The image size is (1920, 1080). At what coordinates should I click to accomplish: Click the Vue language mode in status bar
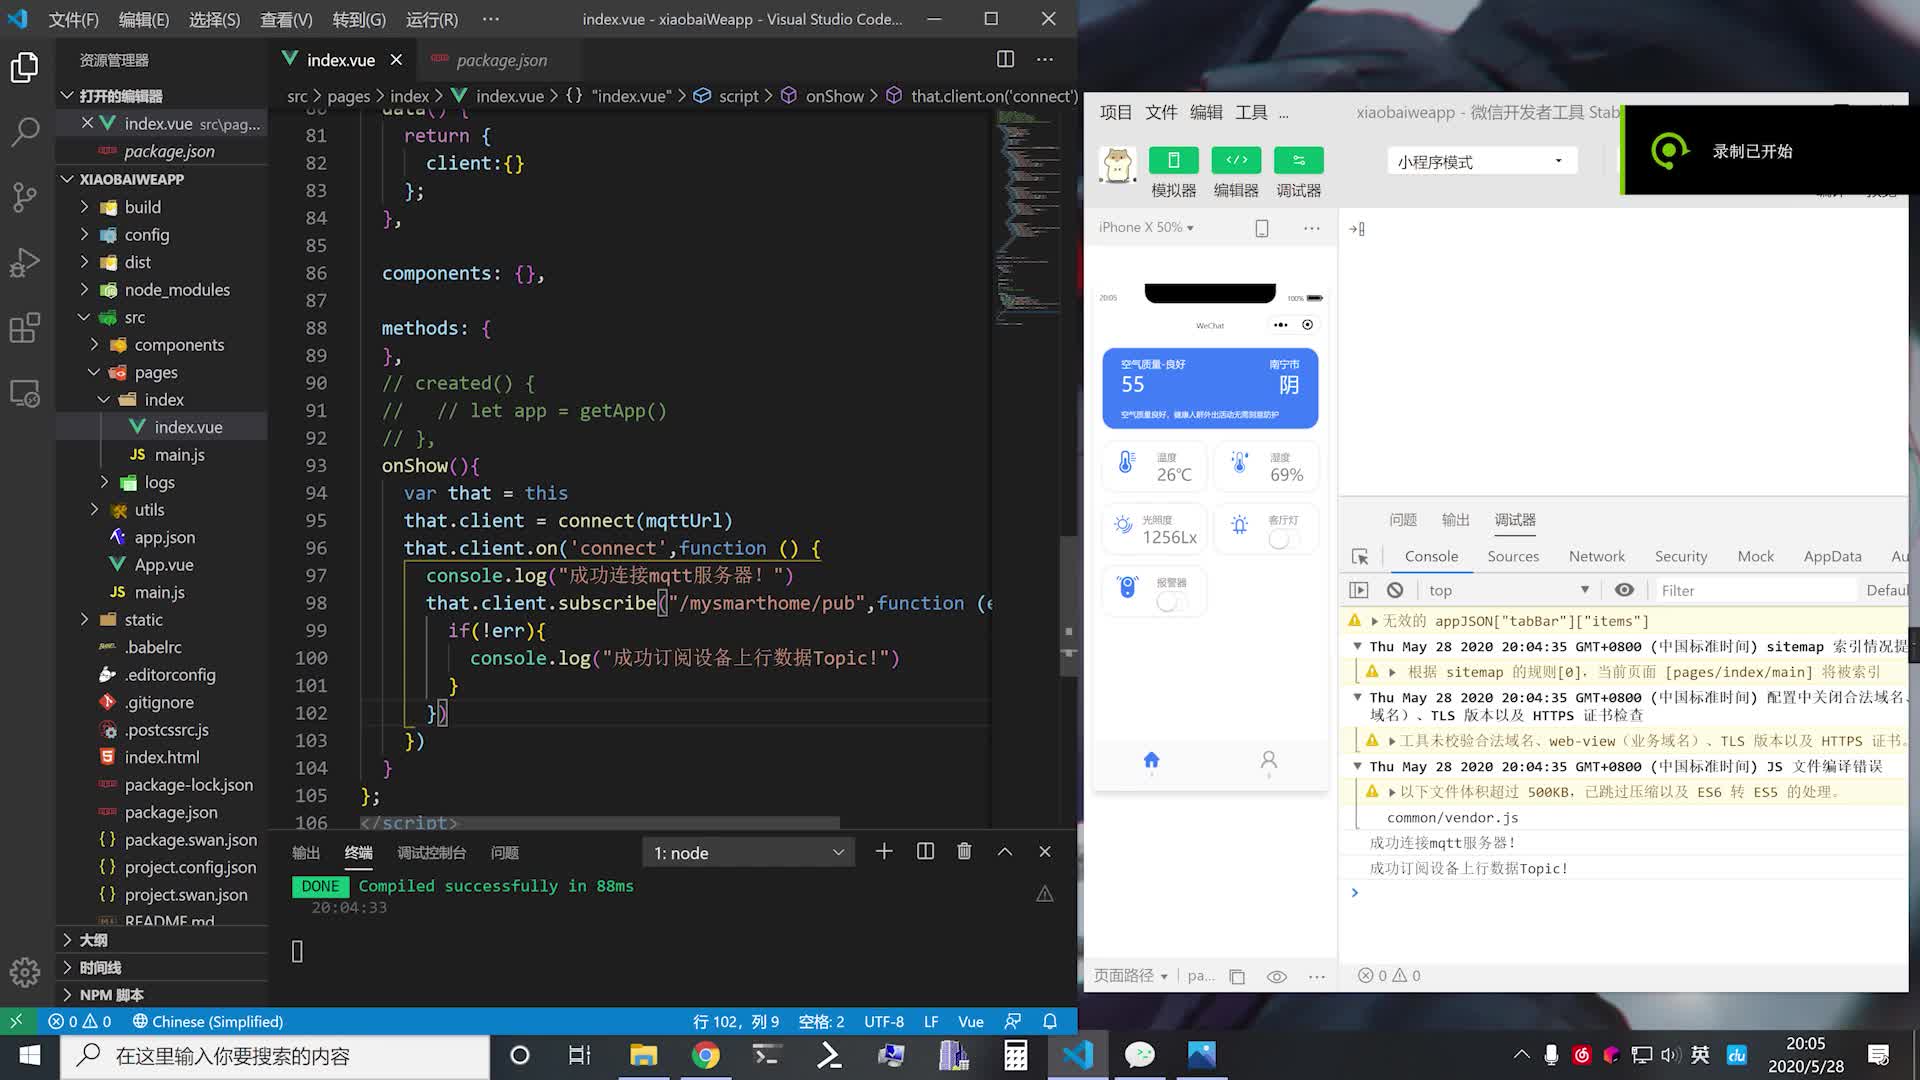coord(970,1021)
